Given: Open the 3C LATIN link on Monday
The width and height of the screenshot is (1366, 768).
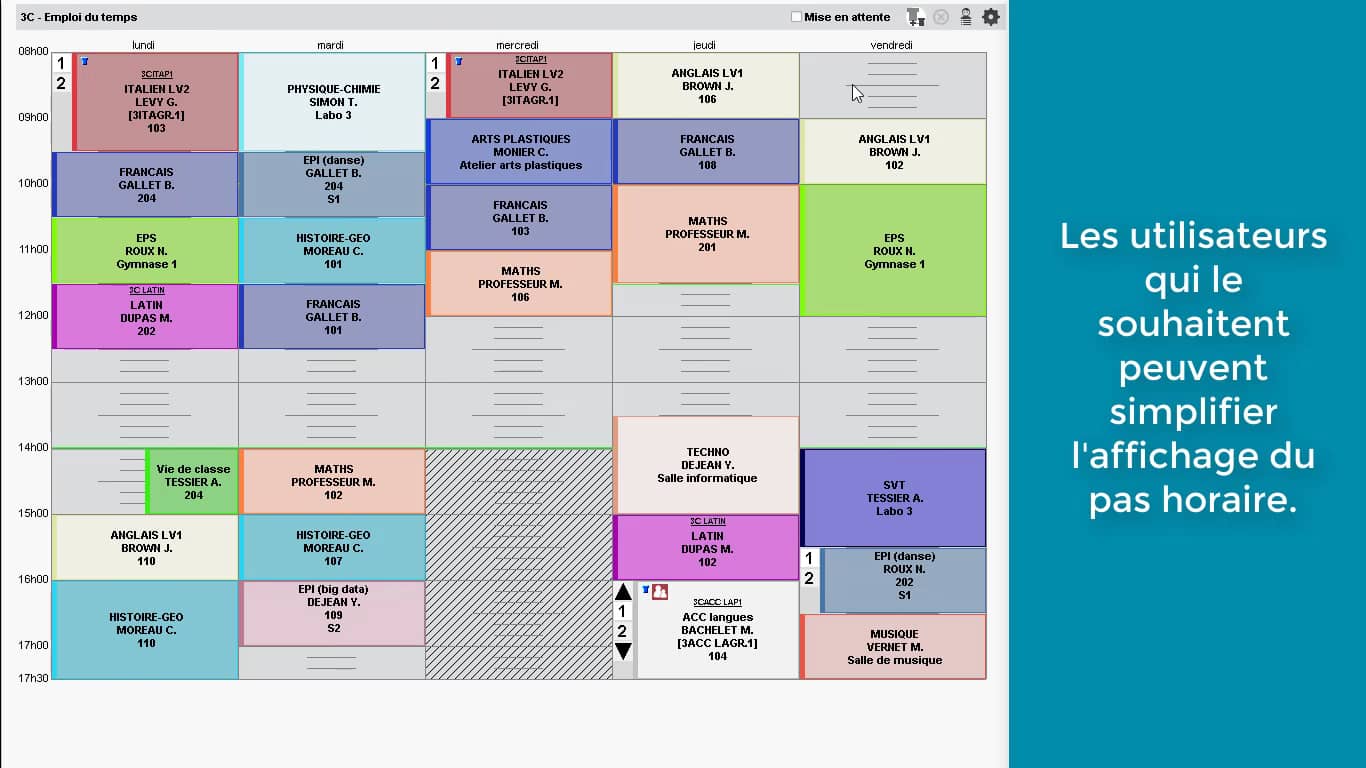Looking at the screenshot, I should pyautogui.click(x=147, y=290).
